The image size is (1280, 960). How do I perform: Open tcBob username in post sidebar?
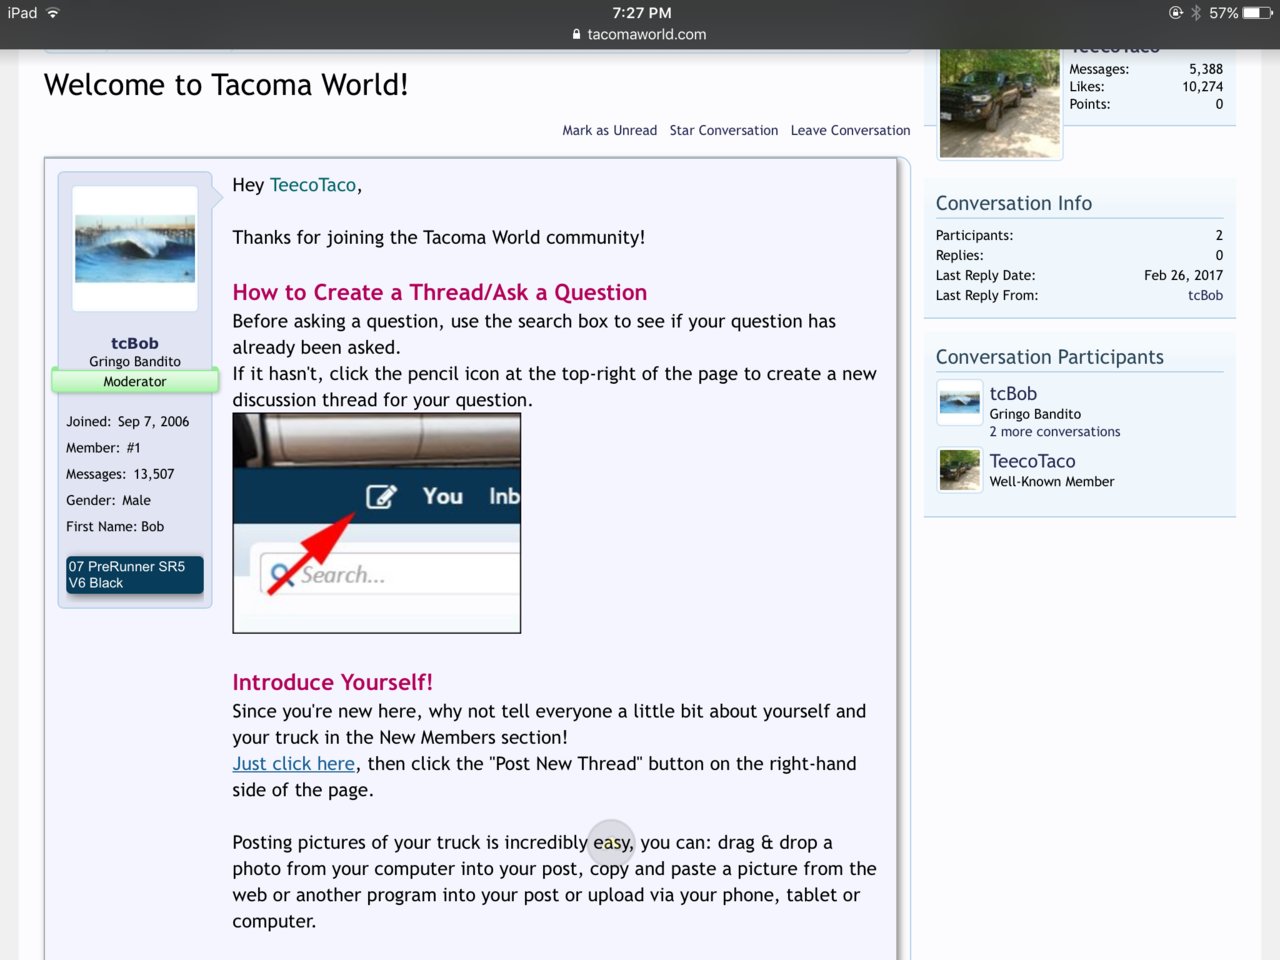click(x=135, y=343)
